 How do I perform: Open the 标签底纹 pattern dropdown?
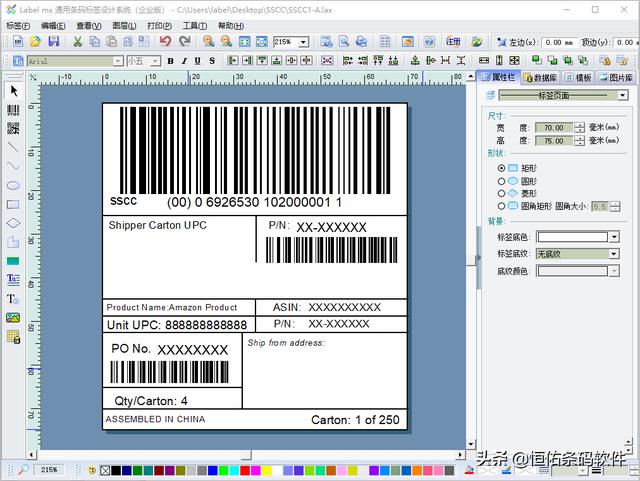click(613, 254)
